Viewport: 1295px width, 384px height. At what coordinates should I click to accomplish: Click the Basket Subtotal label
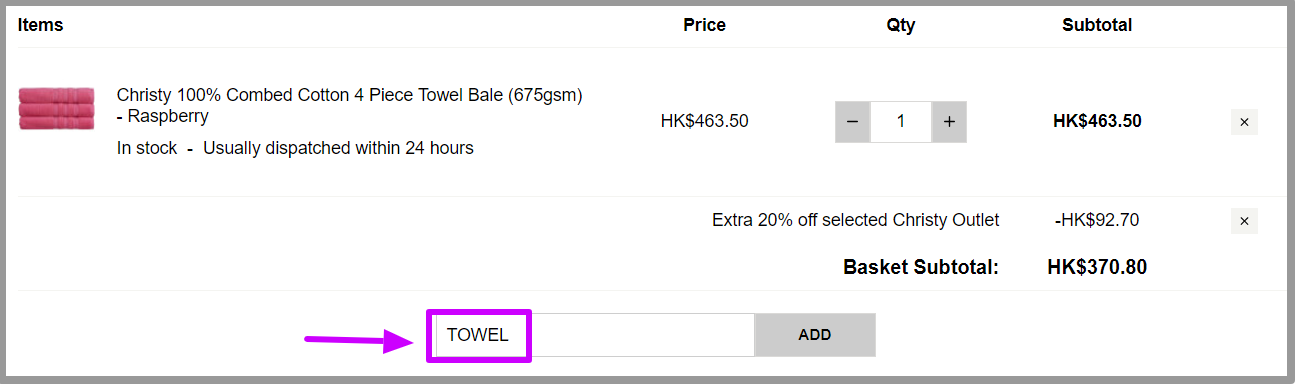point(921,267)
